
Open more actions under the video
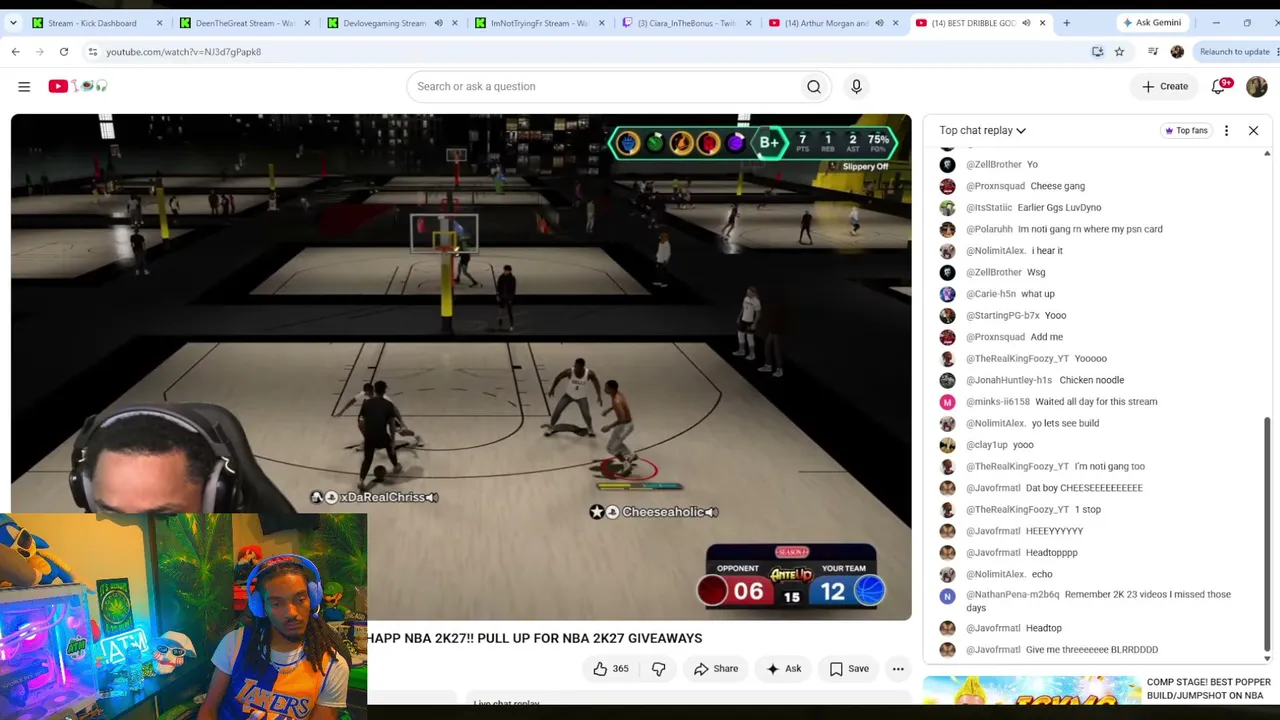898,669
